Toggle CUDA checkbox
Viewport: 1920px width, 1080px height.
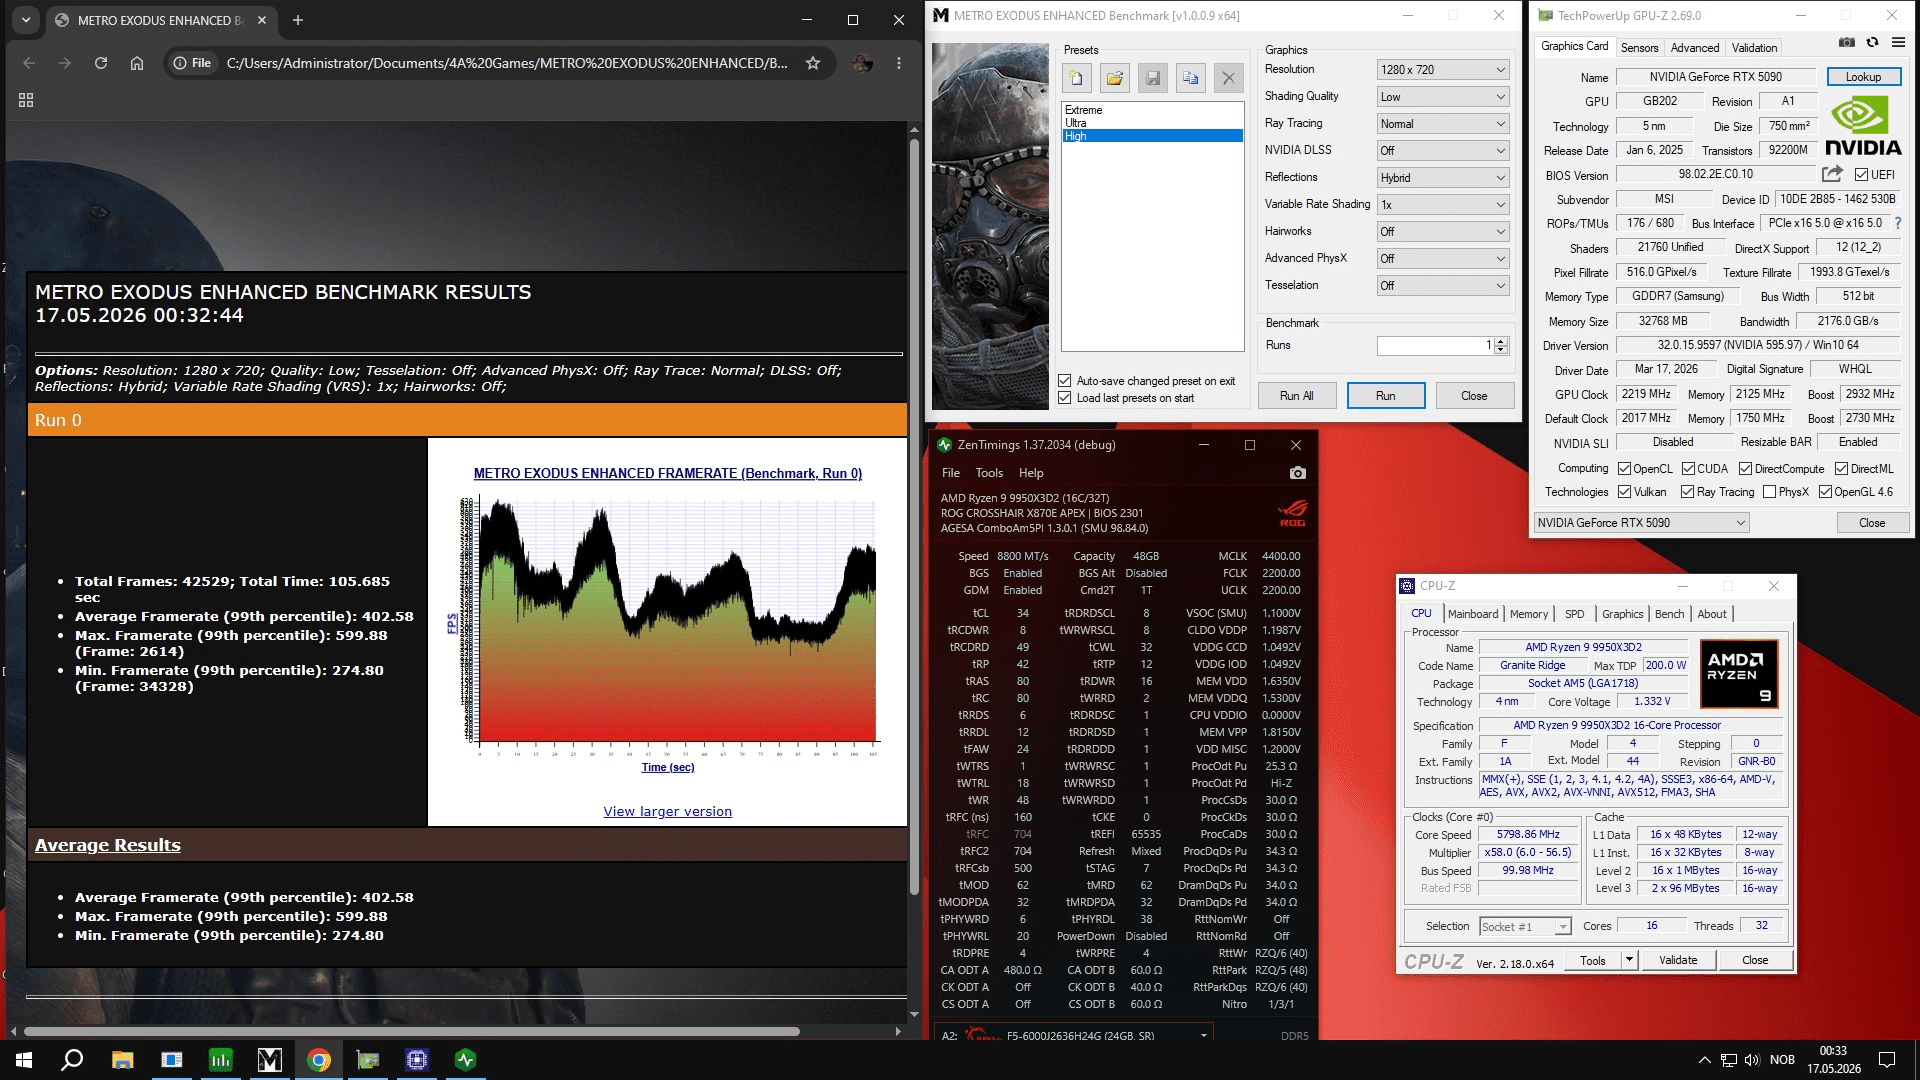pos(1688,469)
